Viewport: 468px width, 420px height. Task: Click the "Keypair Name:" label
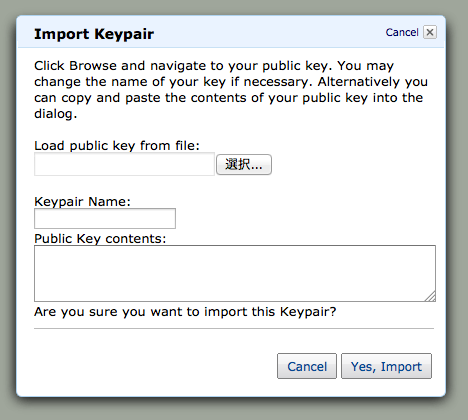[82, 202]
